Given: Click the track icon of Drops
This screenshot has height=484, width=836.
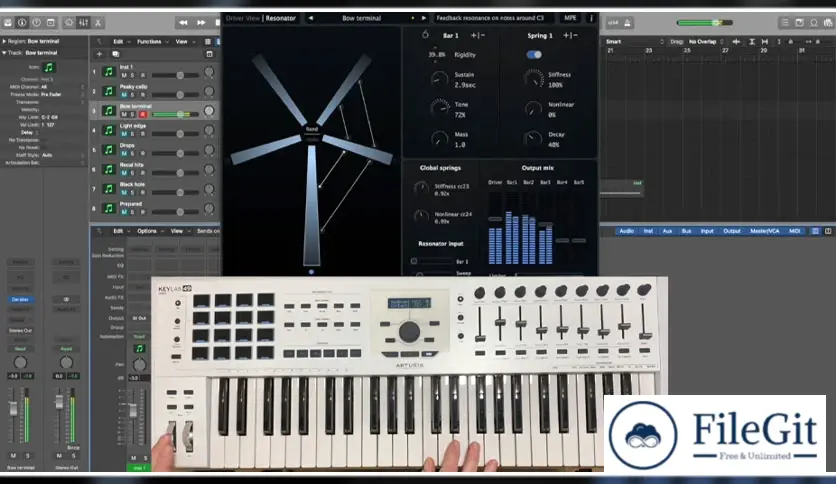Looking at the screenshot, I should tap(109, 150).
